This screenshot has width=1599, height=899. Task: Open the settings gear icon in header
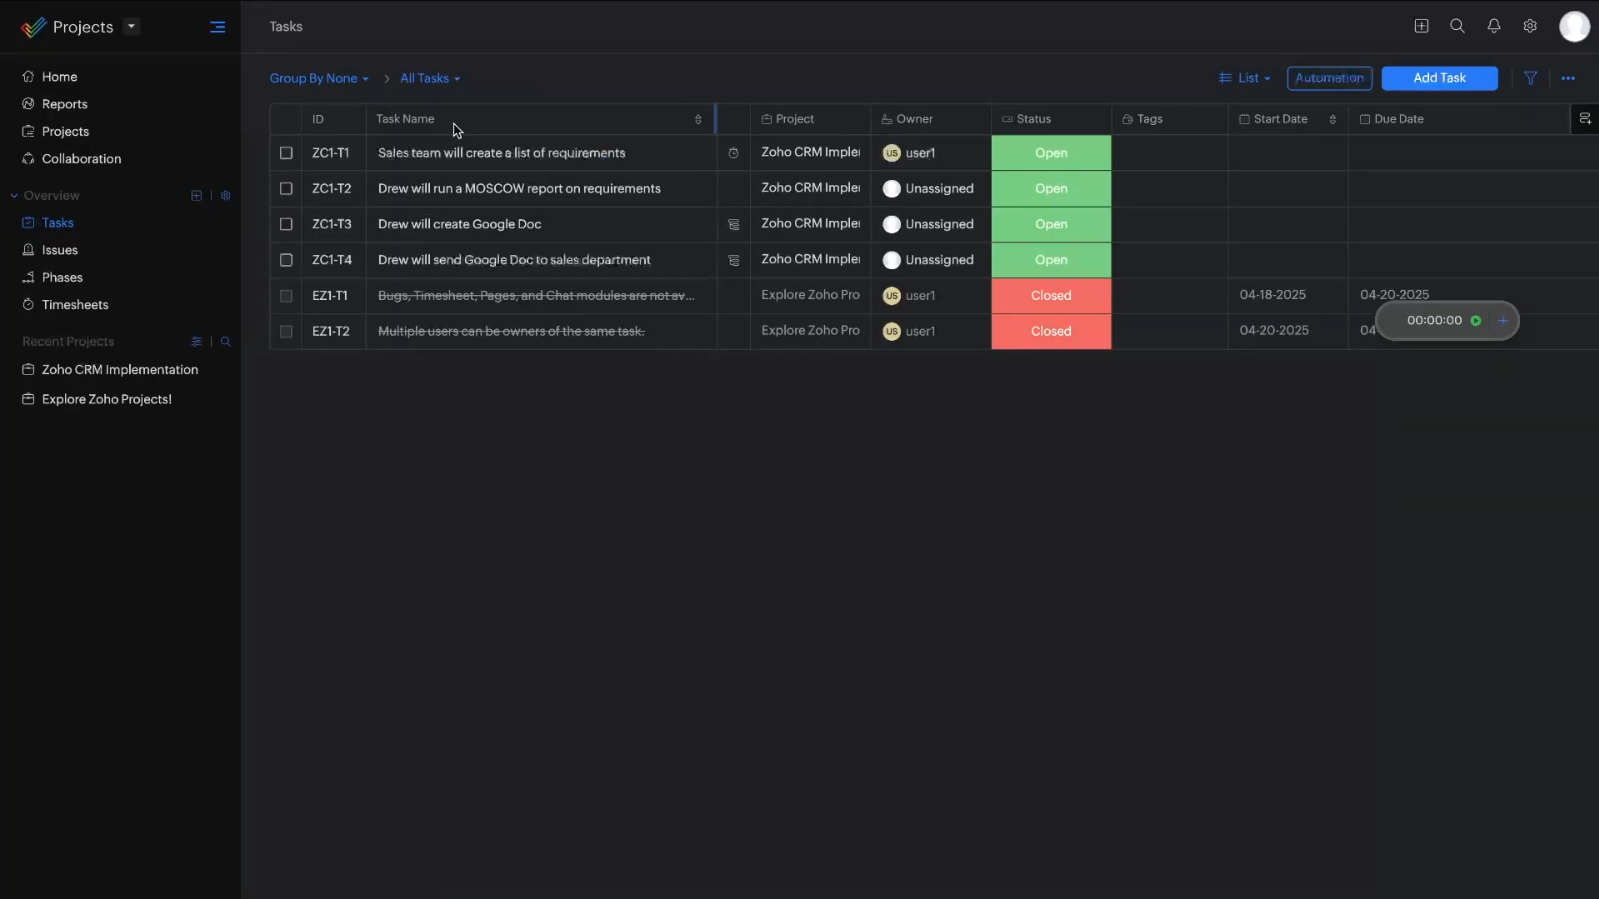[x=1530, y=26]
